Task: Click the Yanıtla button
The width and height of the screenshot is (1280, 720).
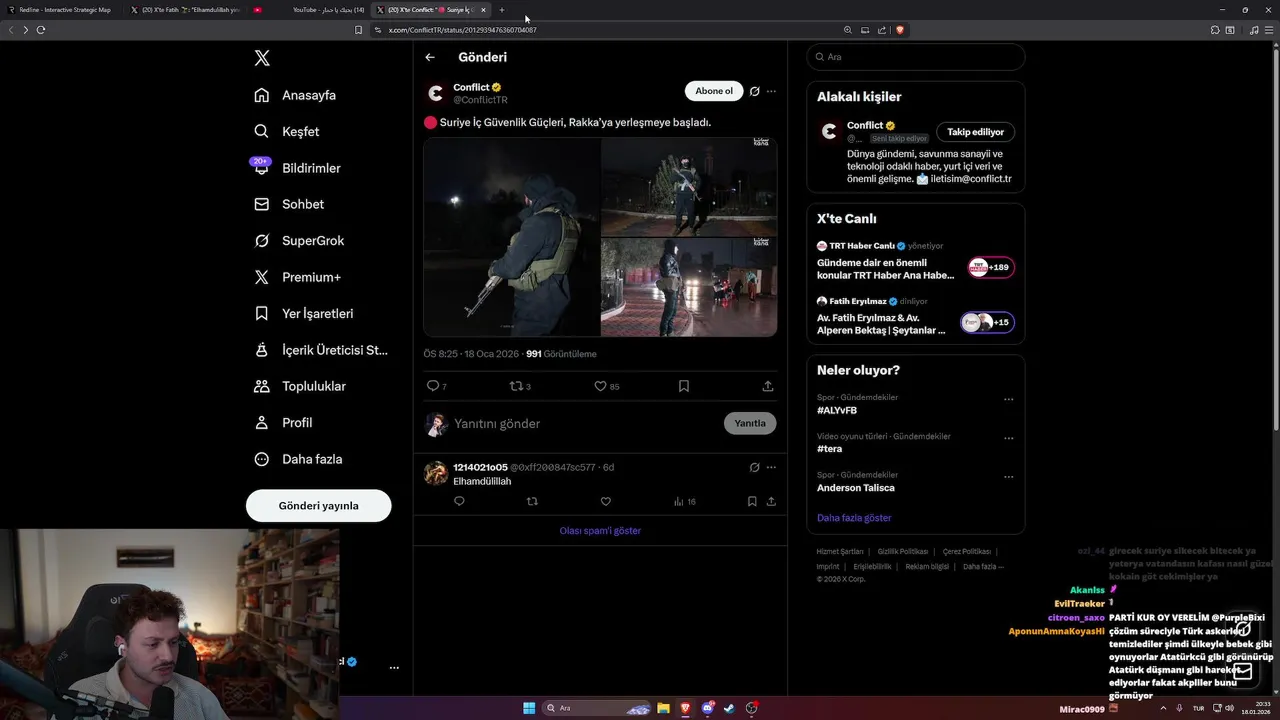Action: point(750,423)
